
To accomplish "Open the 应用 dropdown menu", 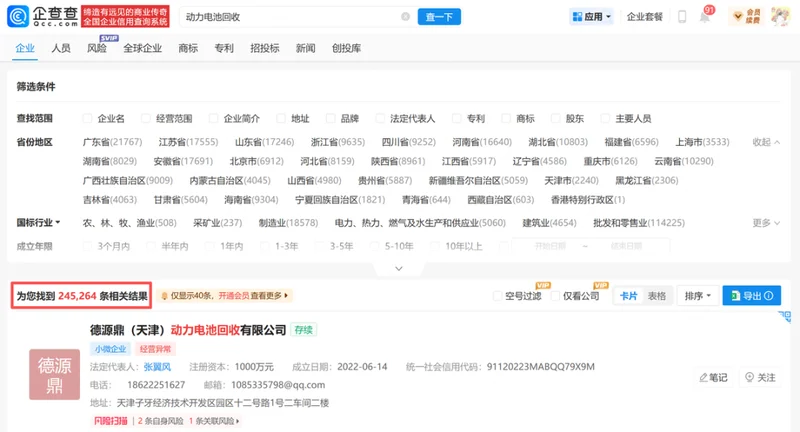I will (x=591, y=17).
